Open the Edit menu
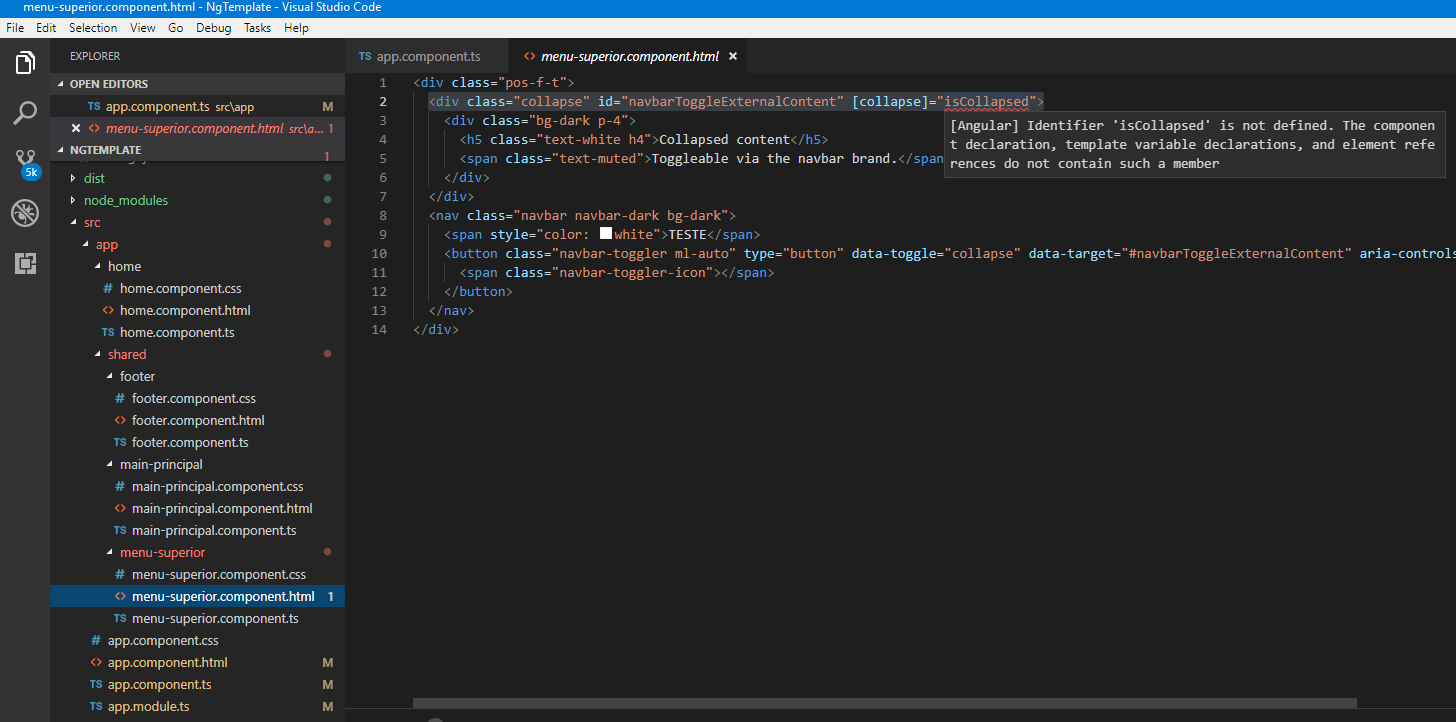This screenshot has width=1456, height=722. [46, 28]
